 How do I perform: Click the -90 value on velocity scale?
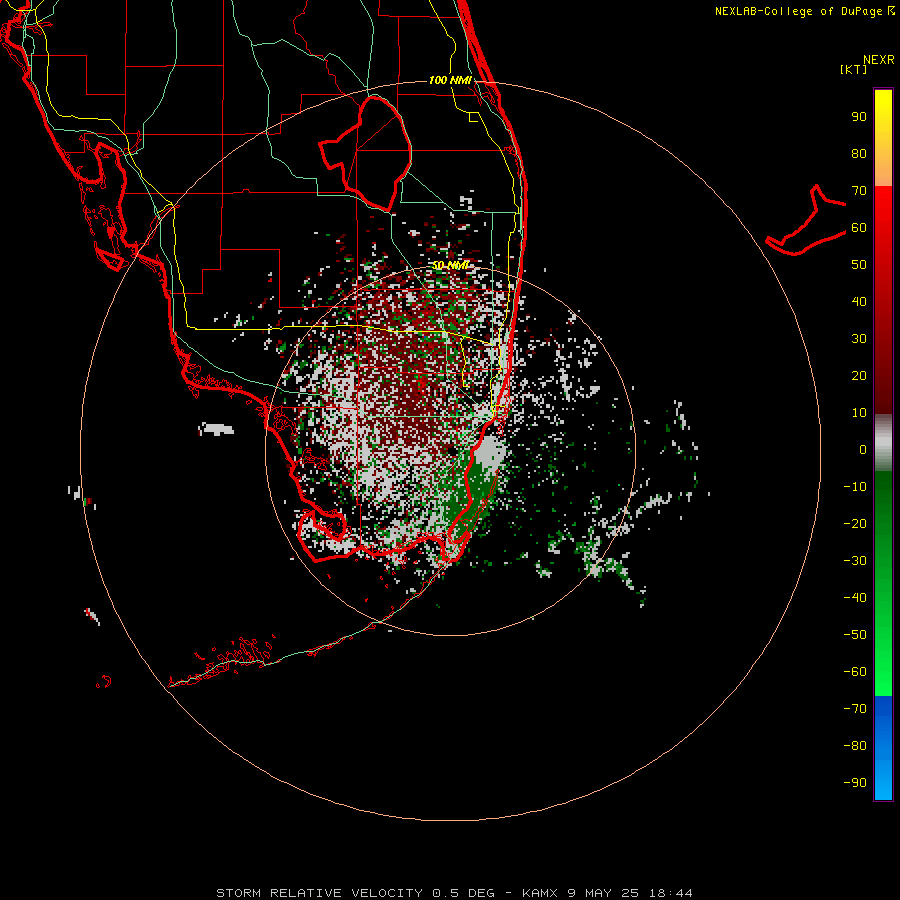pyautogui.click(x=855, y=783)
